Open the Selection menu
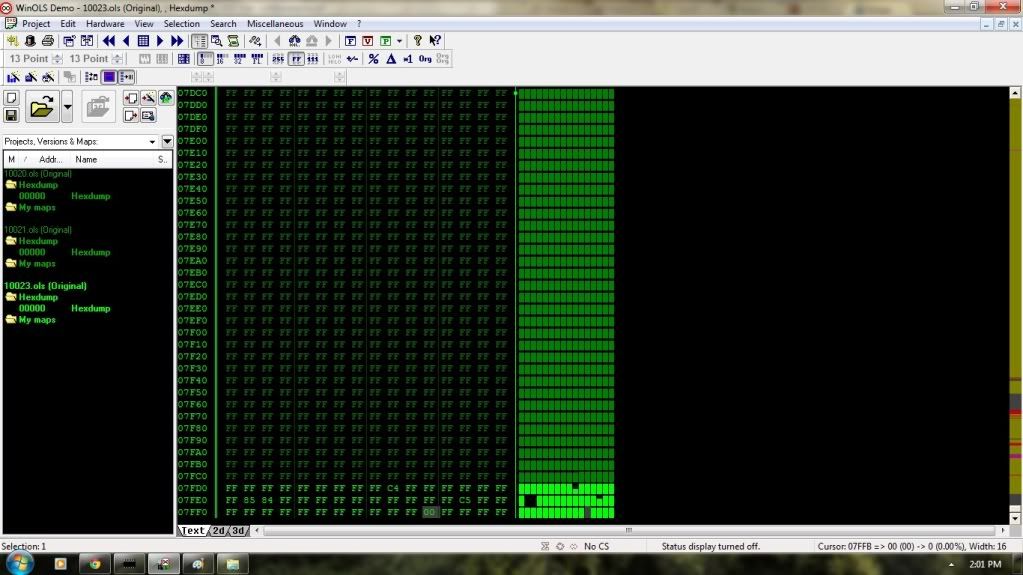 tap(181, 23)
